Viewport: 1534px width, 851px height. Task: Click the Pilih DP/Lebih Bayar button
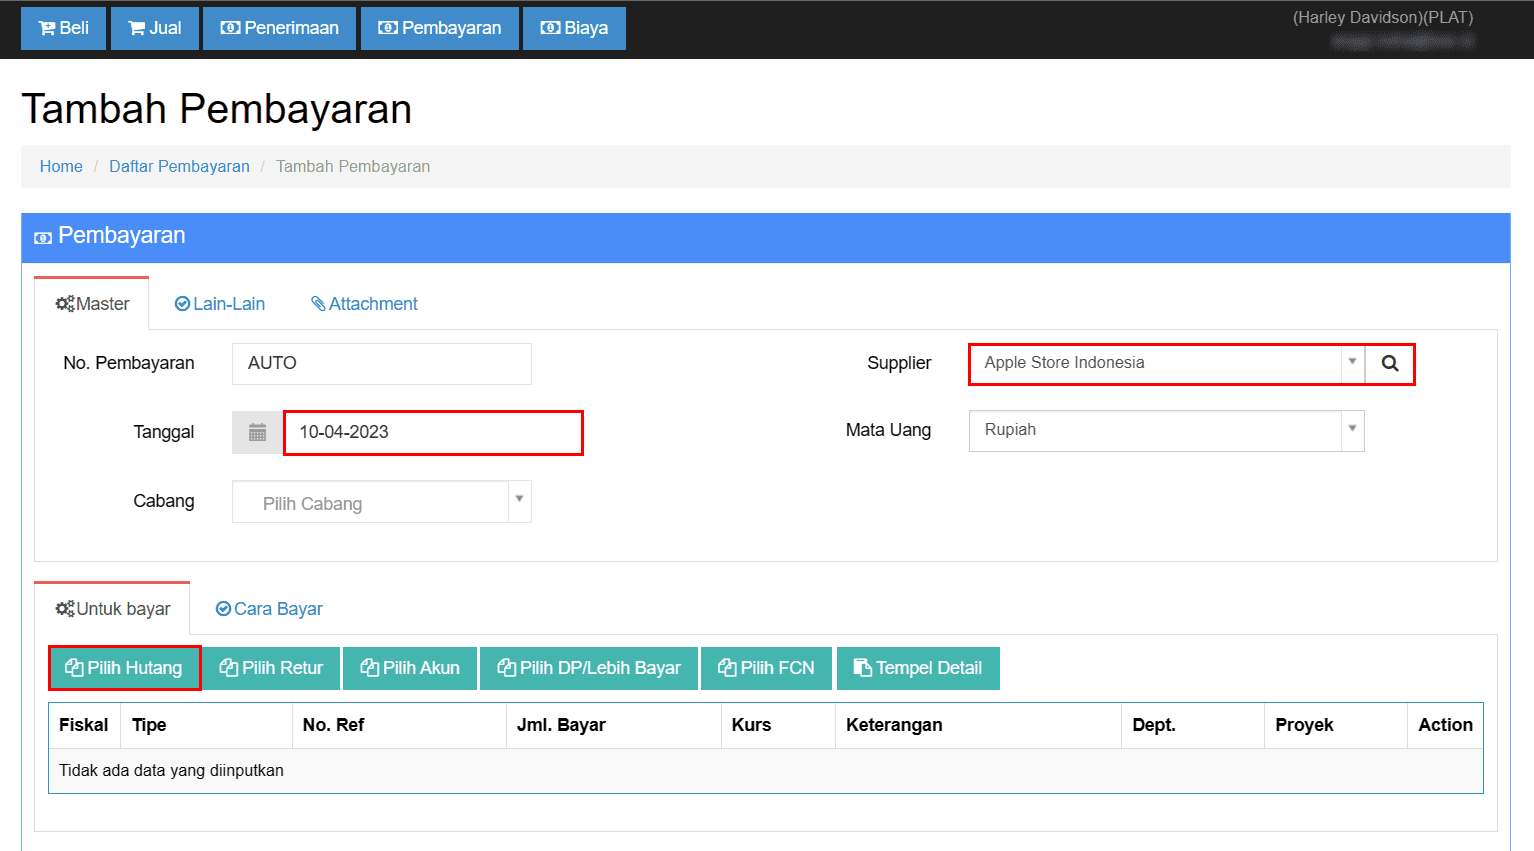coord(589,668)
